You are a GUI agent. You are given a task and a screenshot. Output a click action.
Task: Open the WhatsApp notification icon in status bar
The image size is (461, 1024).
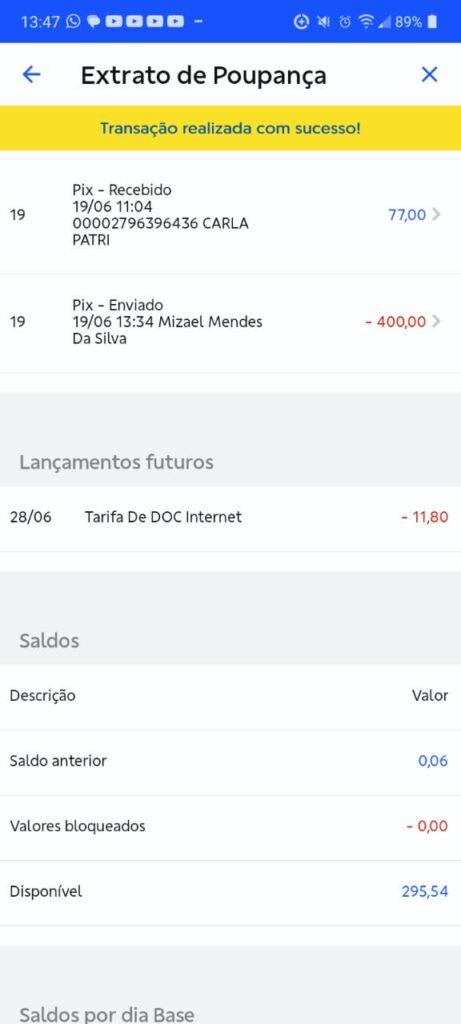click(x=73, y=22)
